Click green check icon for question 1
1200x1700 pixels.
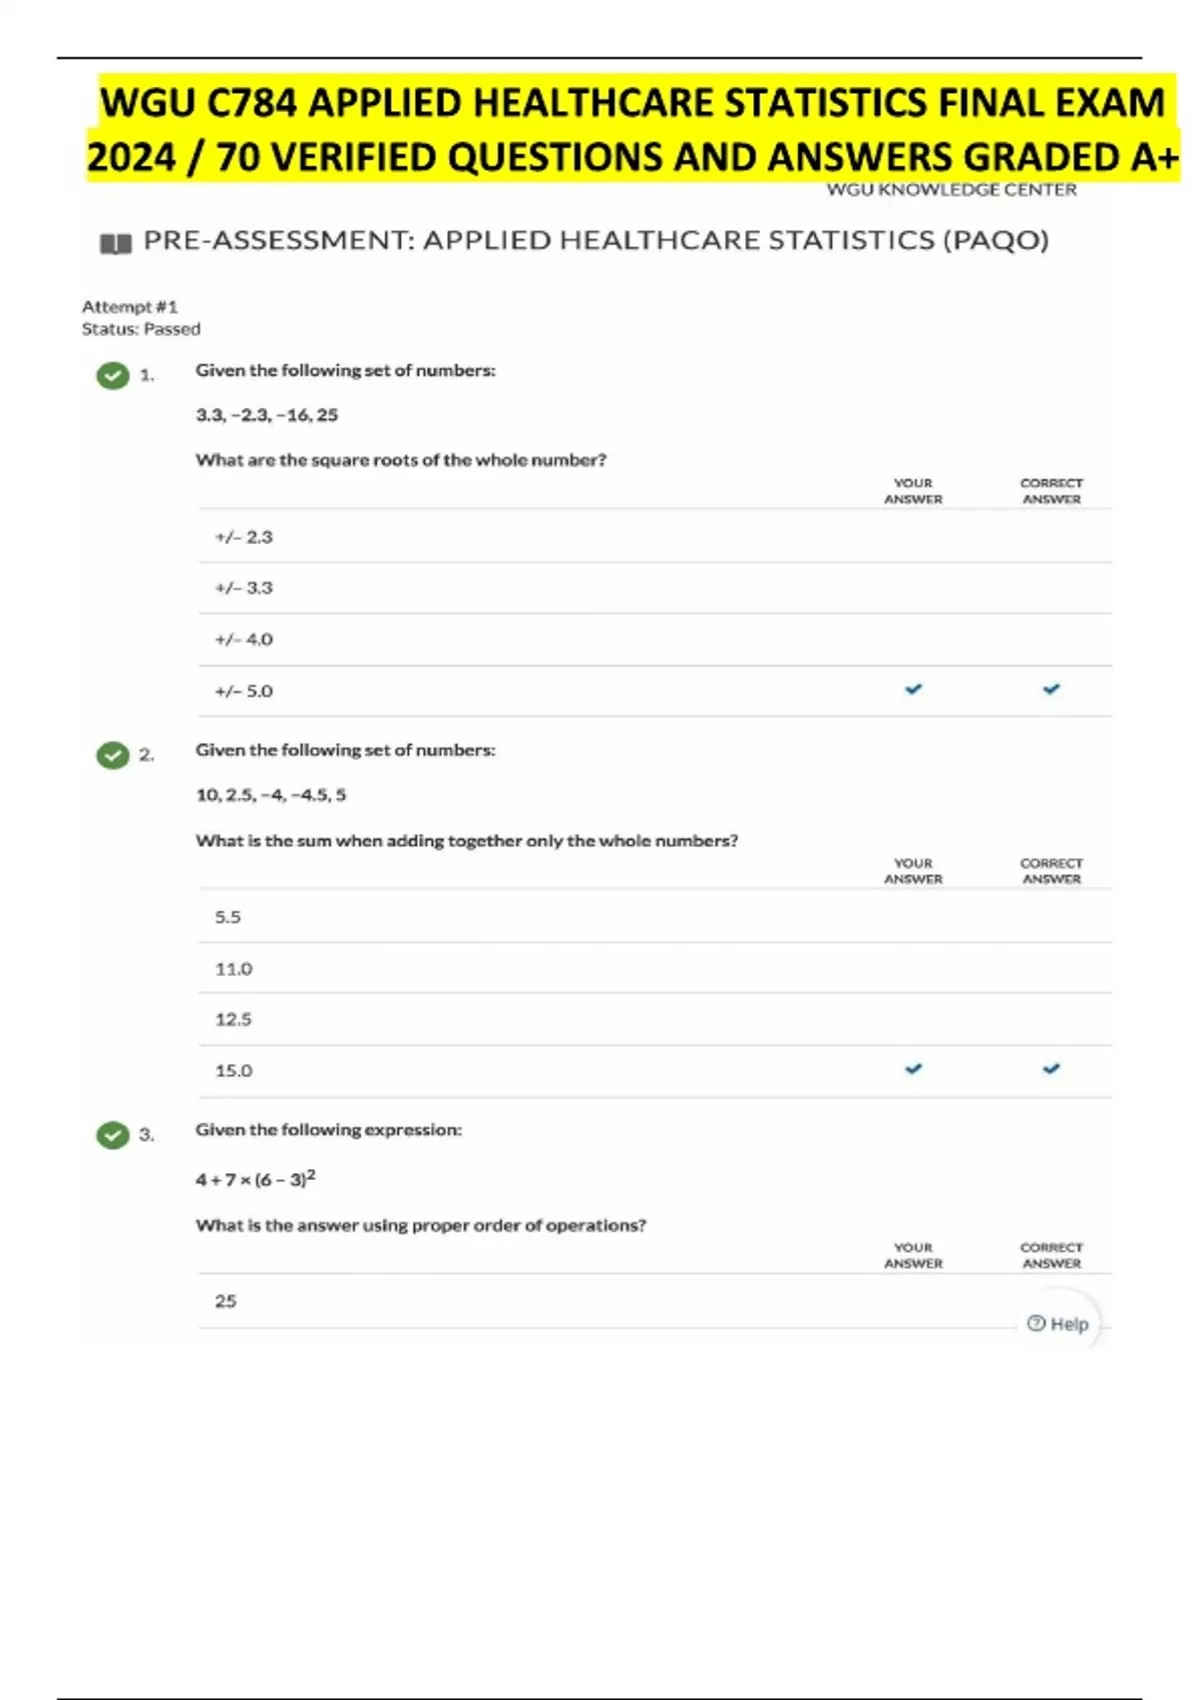click(113, 376)
